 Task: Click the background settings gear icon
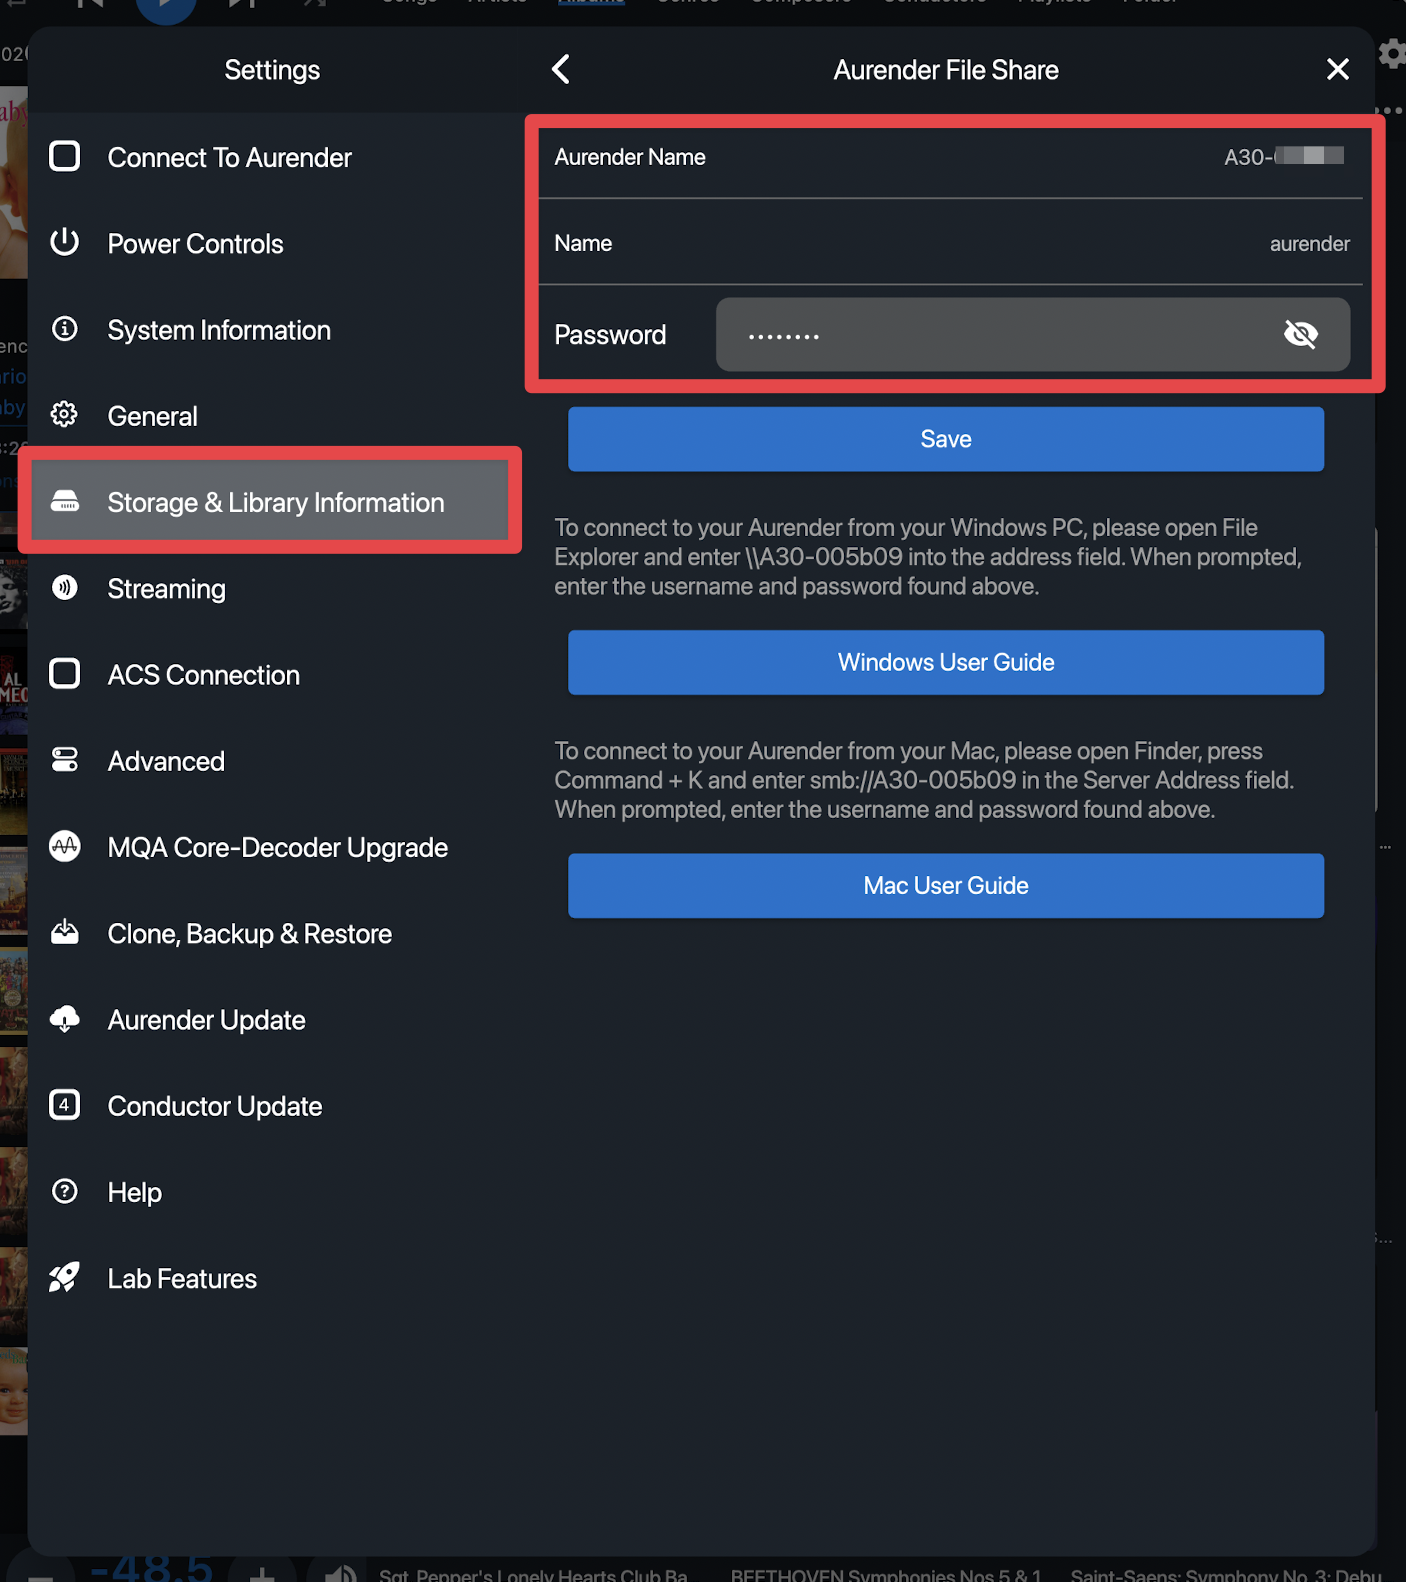[1392, 53]
